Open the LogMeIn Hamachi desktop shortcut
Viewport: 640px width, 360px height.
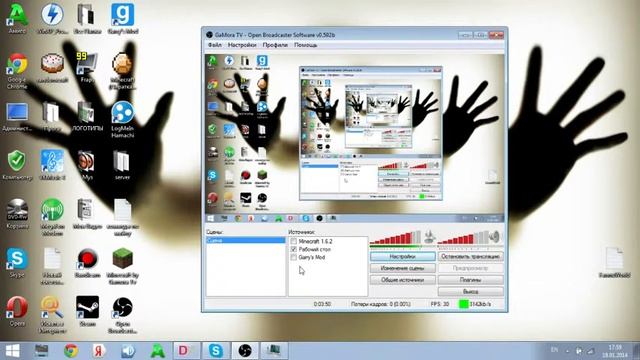122,119
